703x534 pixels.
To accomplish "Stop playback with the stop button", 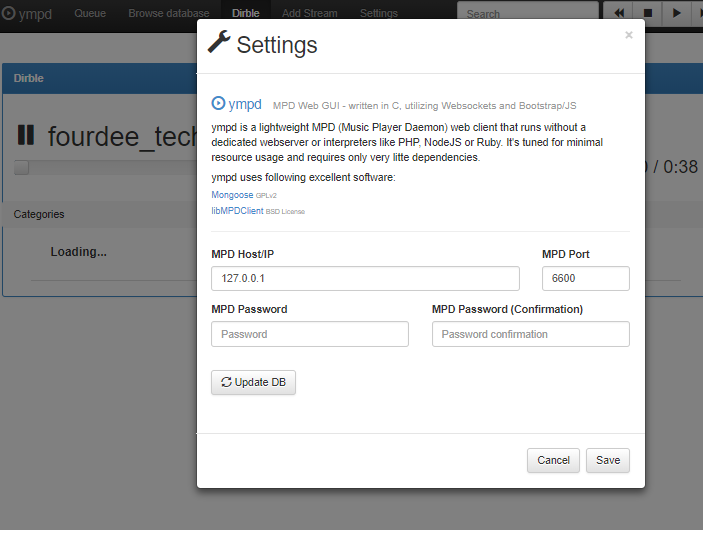I will [647, 13].
